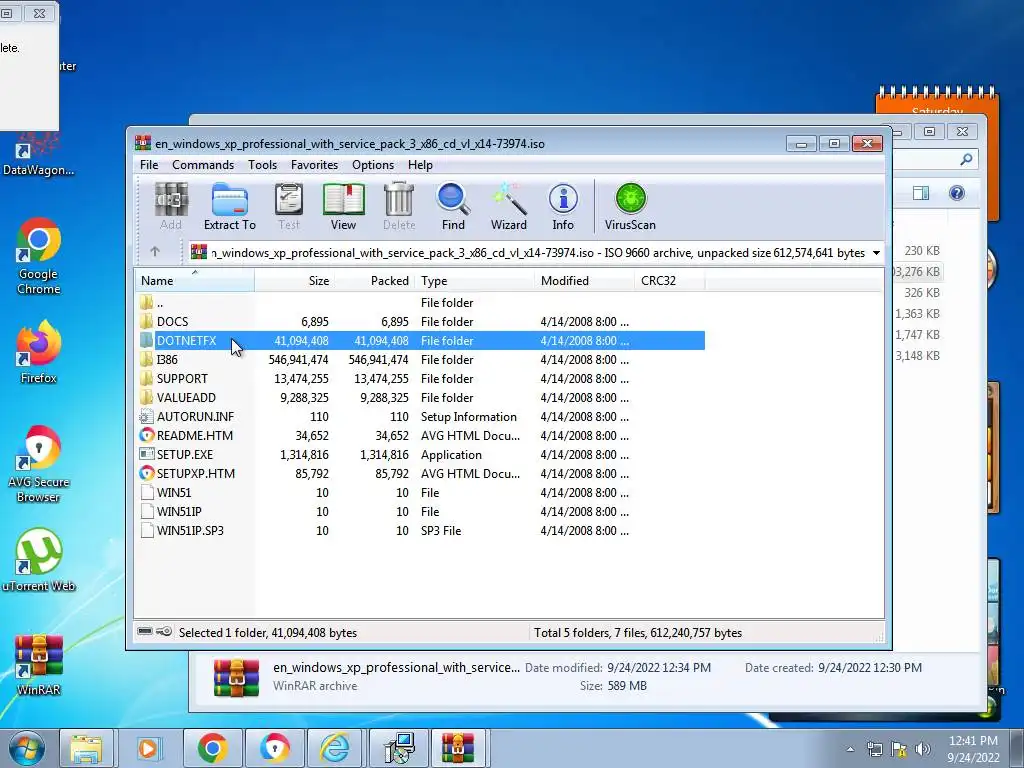Image resolution: width=1024 pixels, height=768 pixels.
Task: Click the Find magnifier icon
Action: pyautogui.click(x=453, y=206)
